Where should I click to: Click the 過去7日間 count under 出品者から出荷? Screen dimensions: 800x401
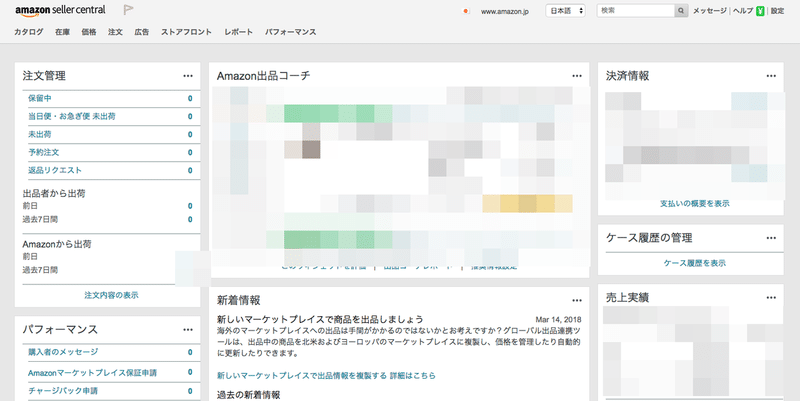pos(190,219)
